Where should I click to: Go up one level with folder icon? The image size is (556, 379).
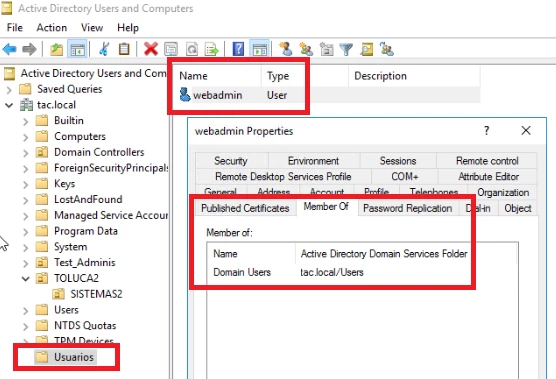pyautogui.click(x=56, y=49)
